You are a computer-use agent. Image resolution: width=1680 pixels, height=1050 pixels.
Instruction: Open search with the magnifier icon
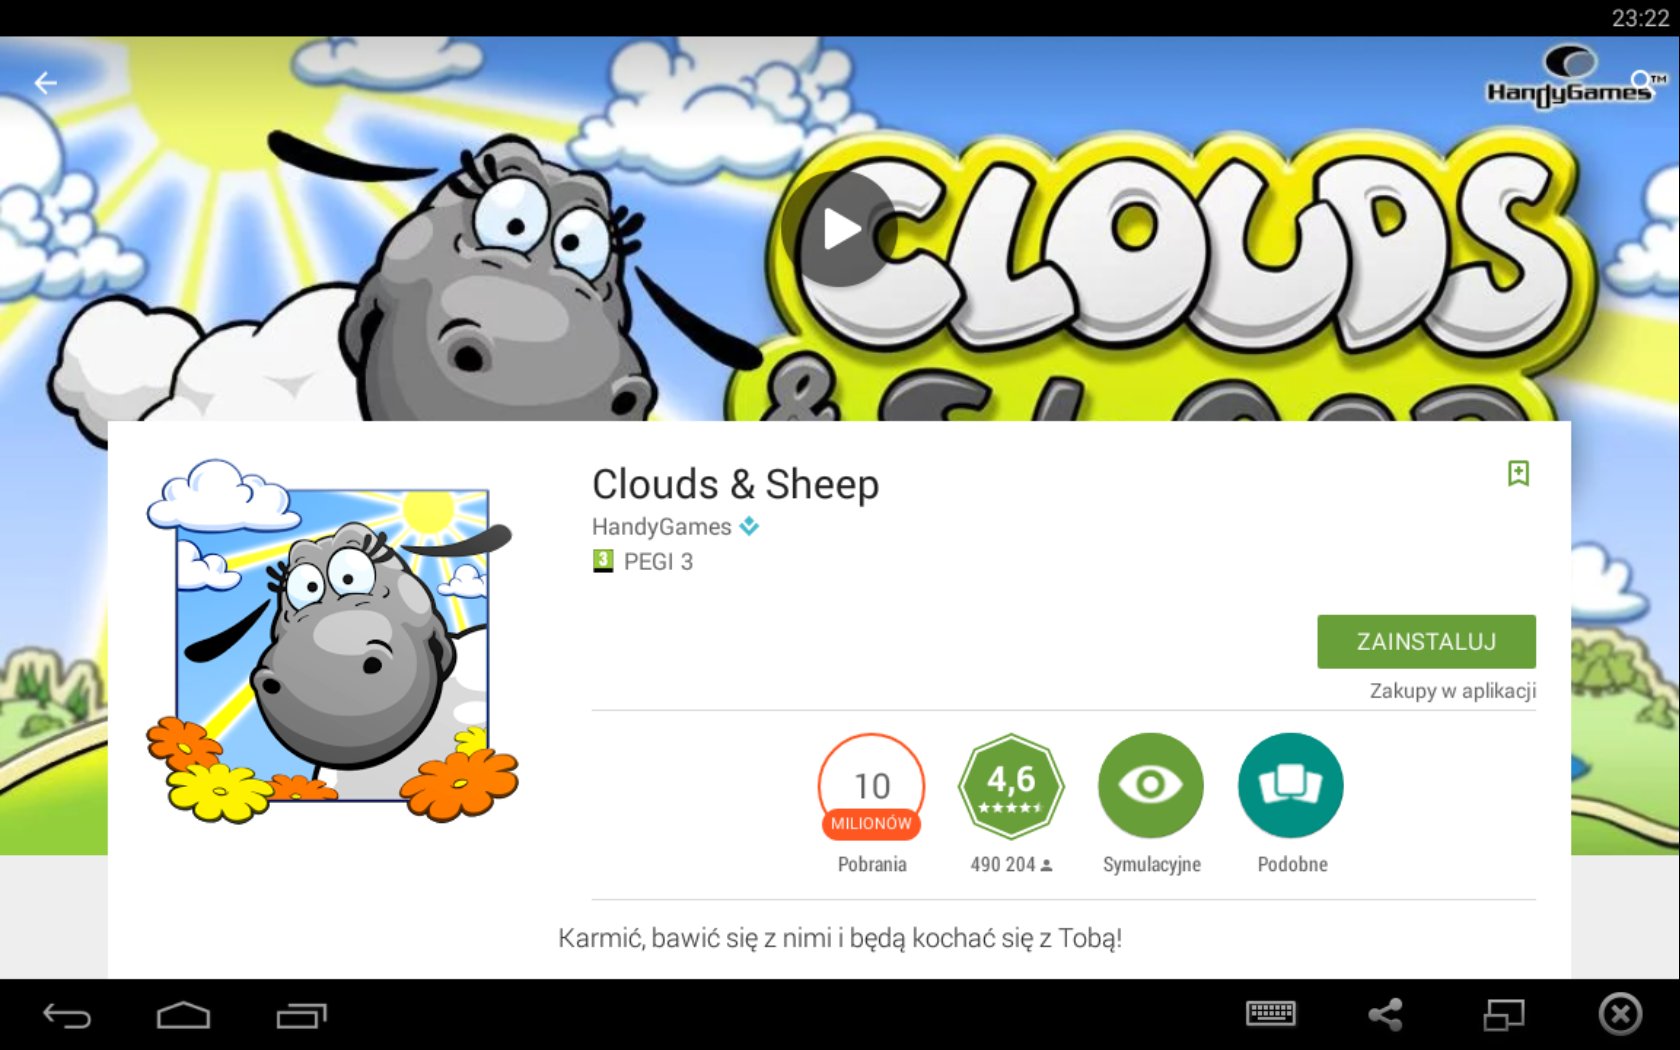click(1642, 82)
